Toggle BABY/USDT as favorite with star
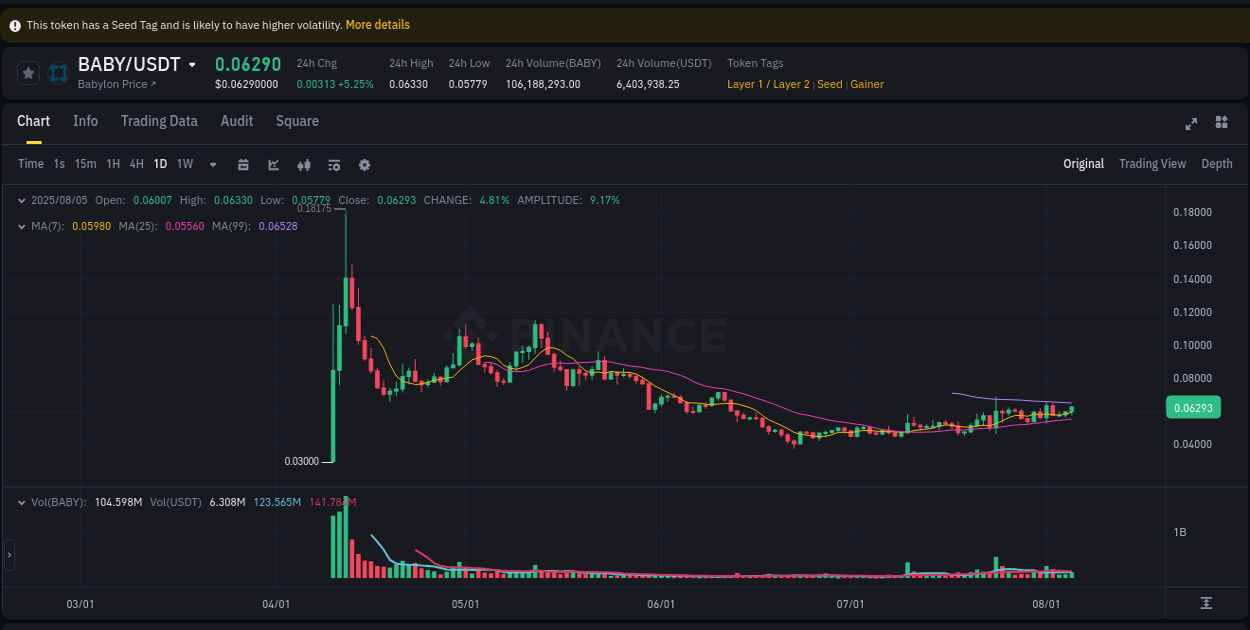This screenshot has height=630, width=1250. pos(28,72)
